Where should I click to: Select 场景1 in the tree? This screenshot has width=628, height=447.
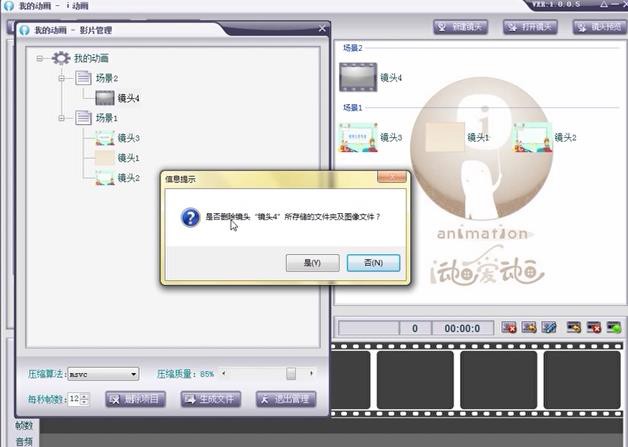click(x=107, y=118)
